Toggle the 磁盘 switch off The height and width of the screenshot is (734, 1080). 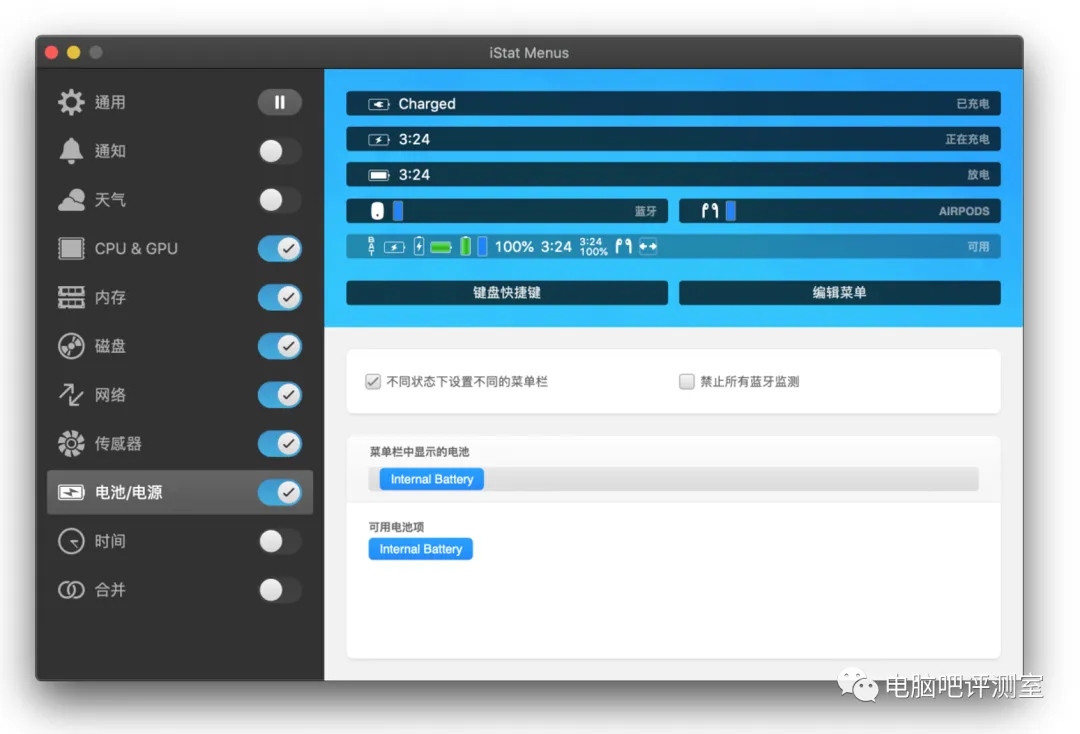[279, 346]
